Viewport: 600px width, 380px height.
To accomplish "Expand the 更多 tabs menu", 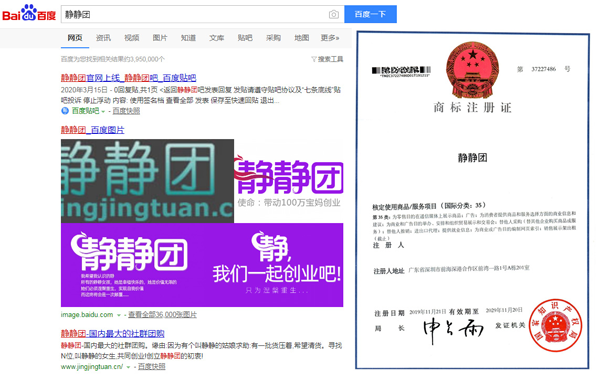I will (330, 38).
